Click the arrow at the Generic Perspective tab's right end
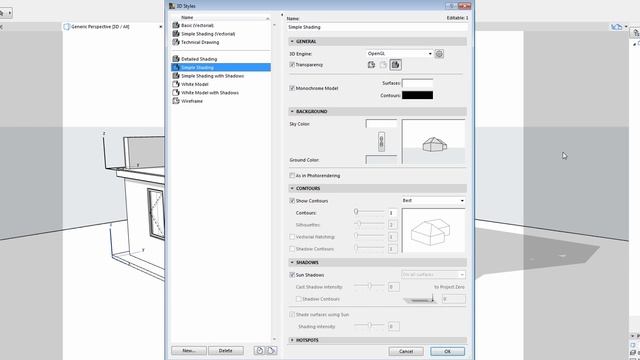The image size is (640, 360). coord(160,27)
